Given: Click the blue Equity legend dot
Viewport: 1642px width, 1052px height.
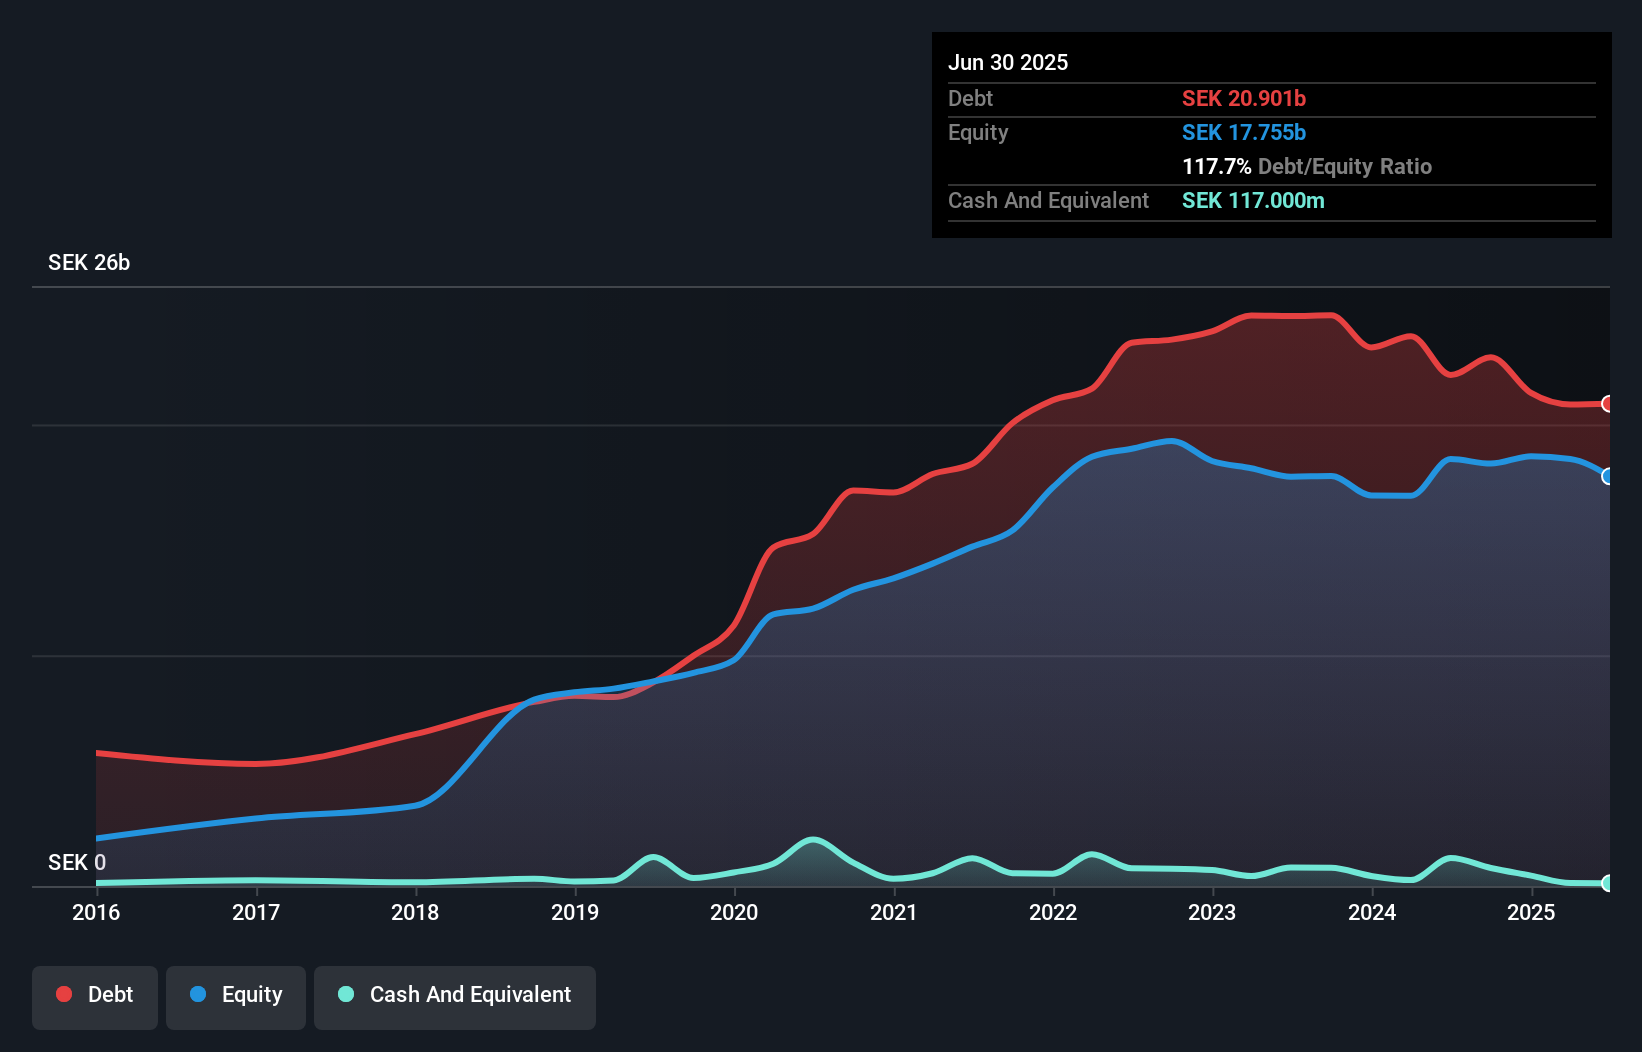Looking at the screenshot, I should tap(198, 994).
